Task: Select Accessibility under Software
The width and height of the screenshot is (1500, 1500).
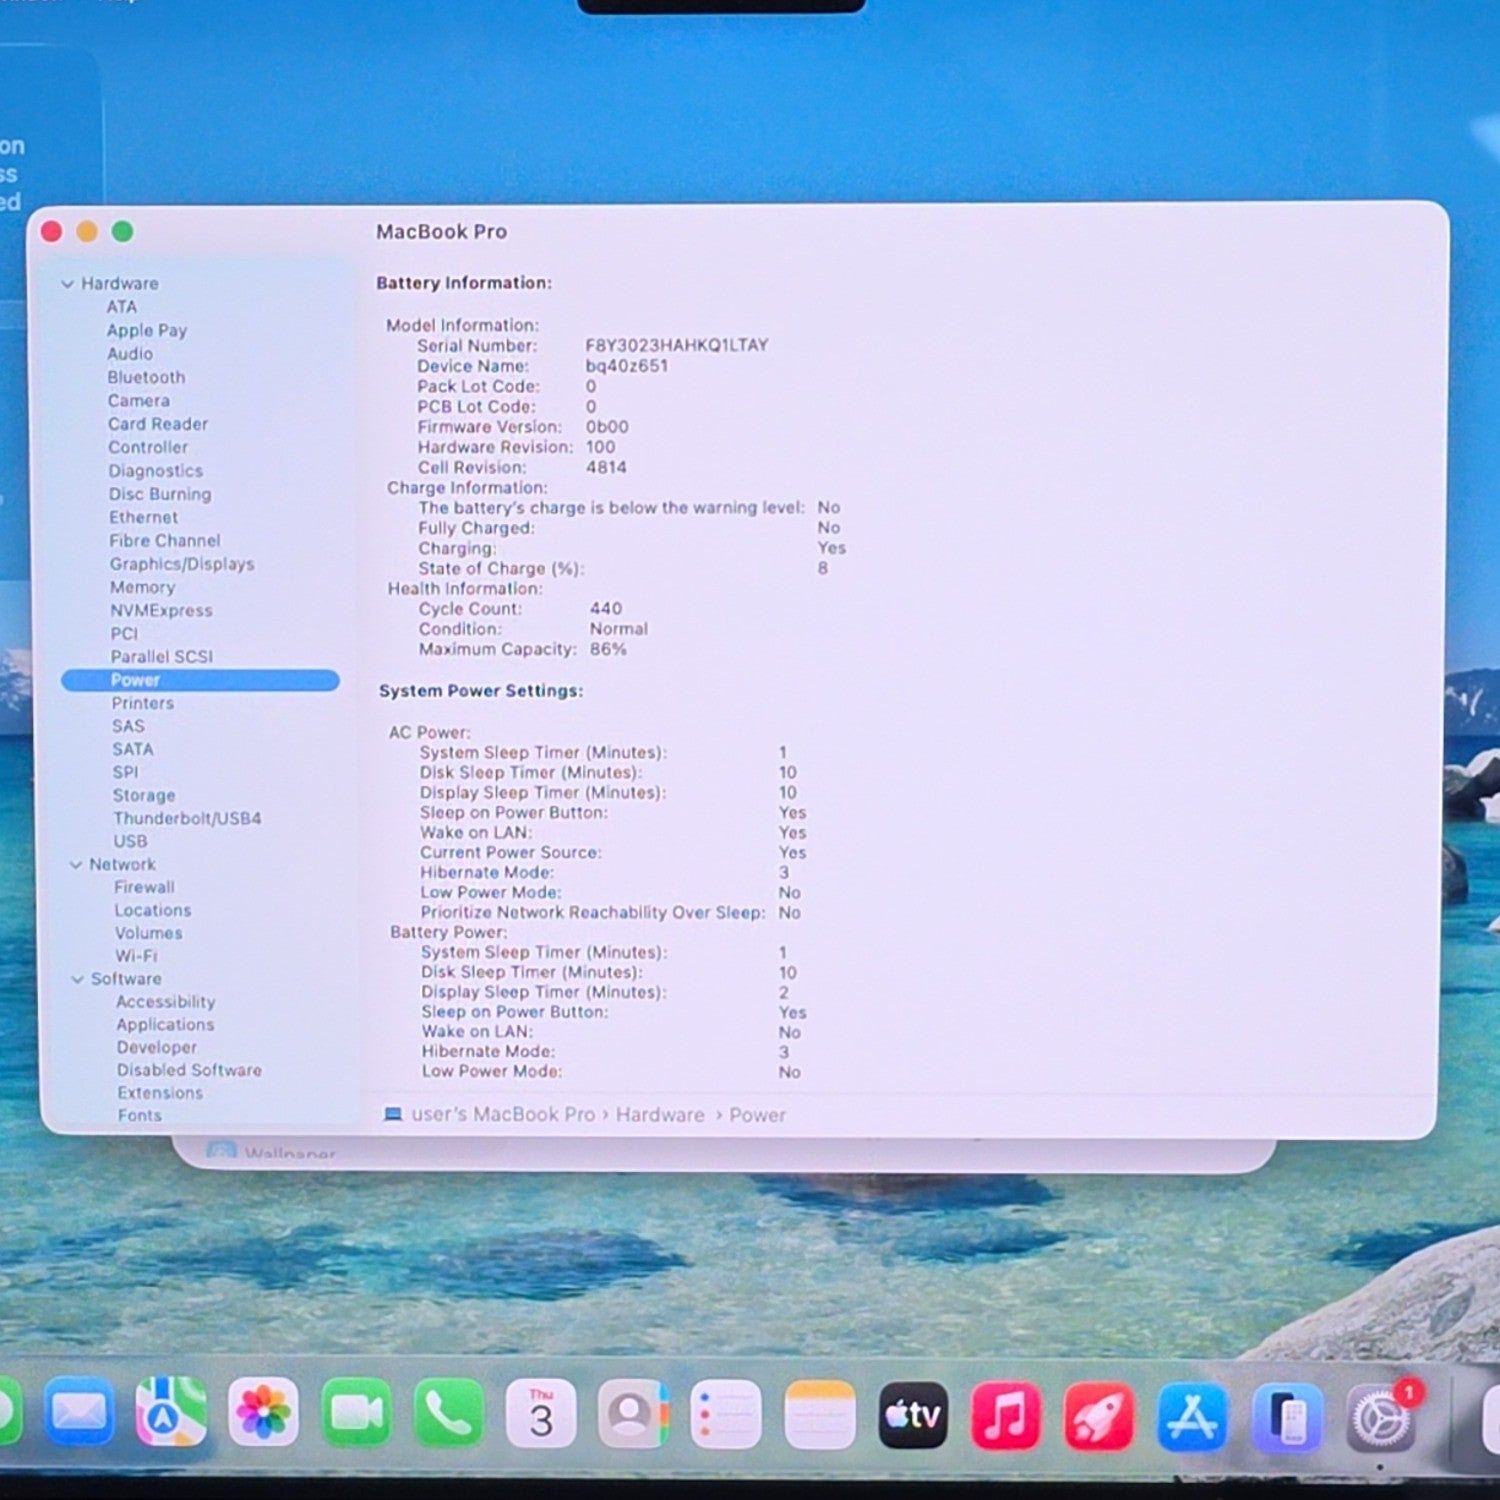Action: click(x=166, y=1002)
